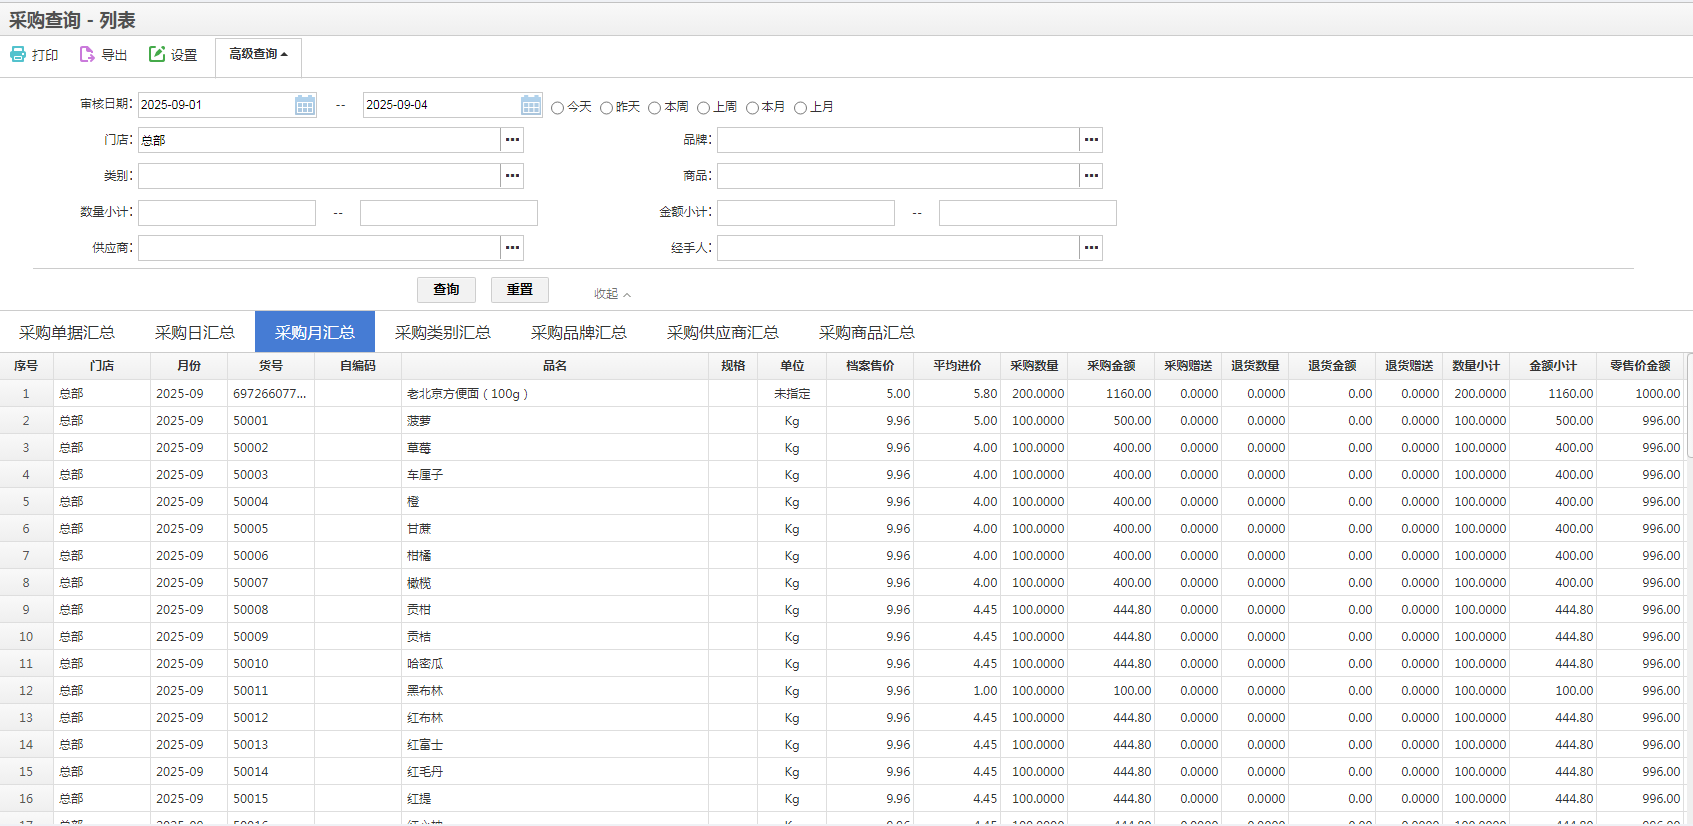Open calendar picker for end audit date
This screenshot has height=826, width=1693.
pos(531,105)
